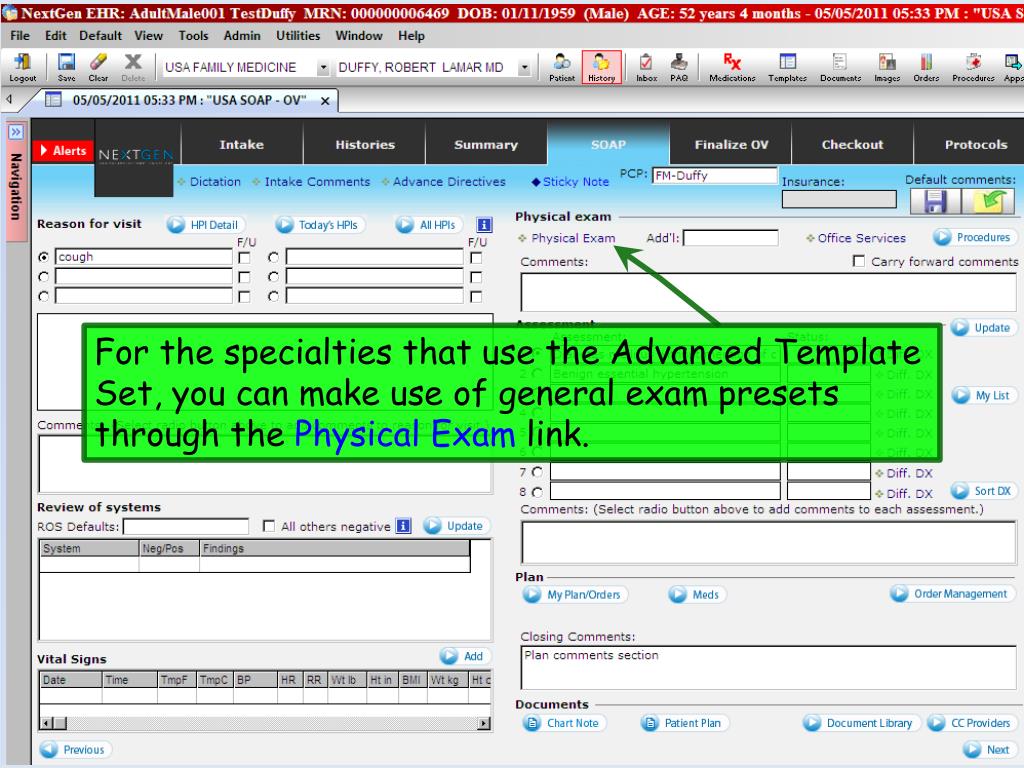The image size is (1024, 768).
Task: Open DUFFY, ROBERT LAMAR MD provider dropdown
Action: coord(524,68)
